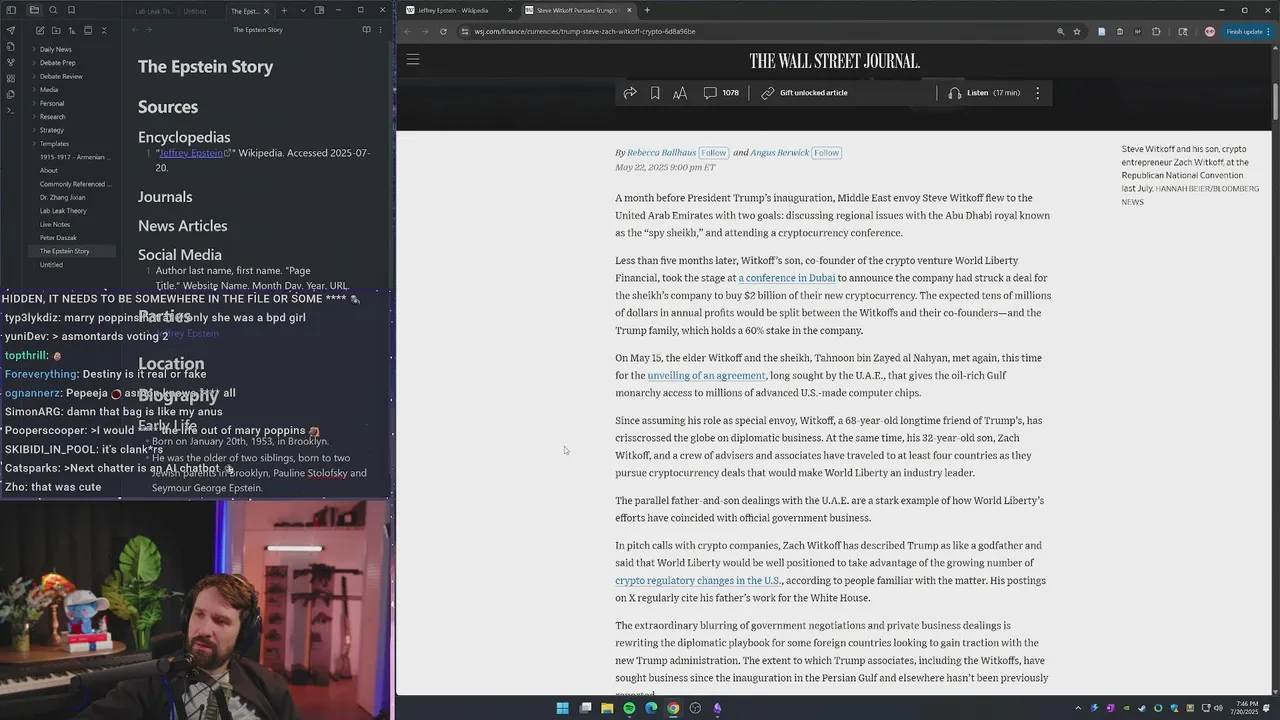Close The Epstein Story tab in Obsidian
The height and width of the screenshot is (720, 1280).
click(x=267, y=11)
